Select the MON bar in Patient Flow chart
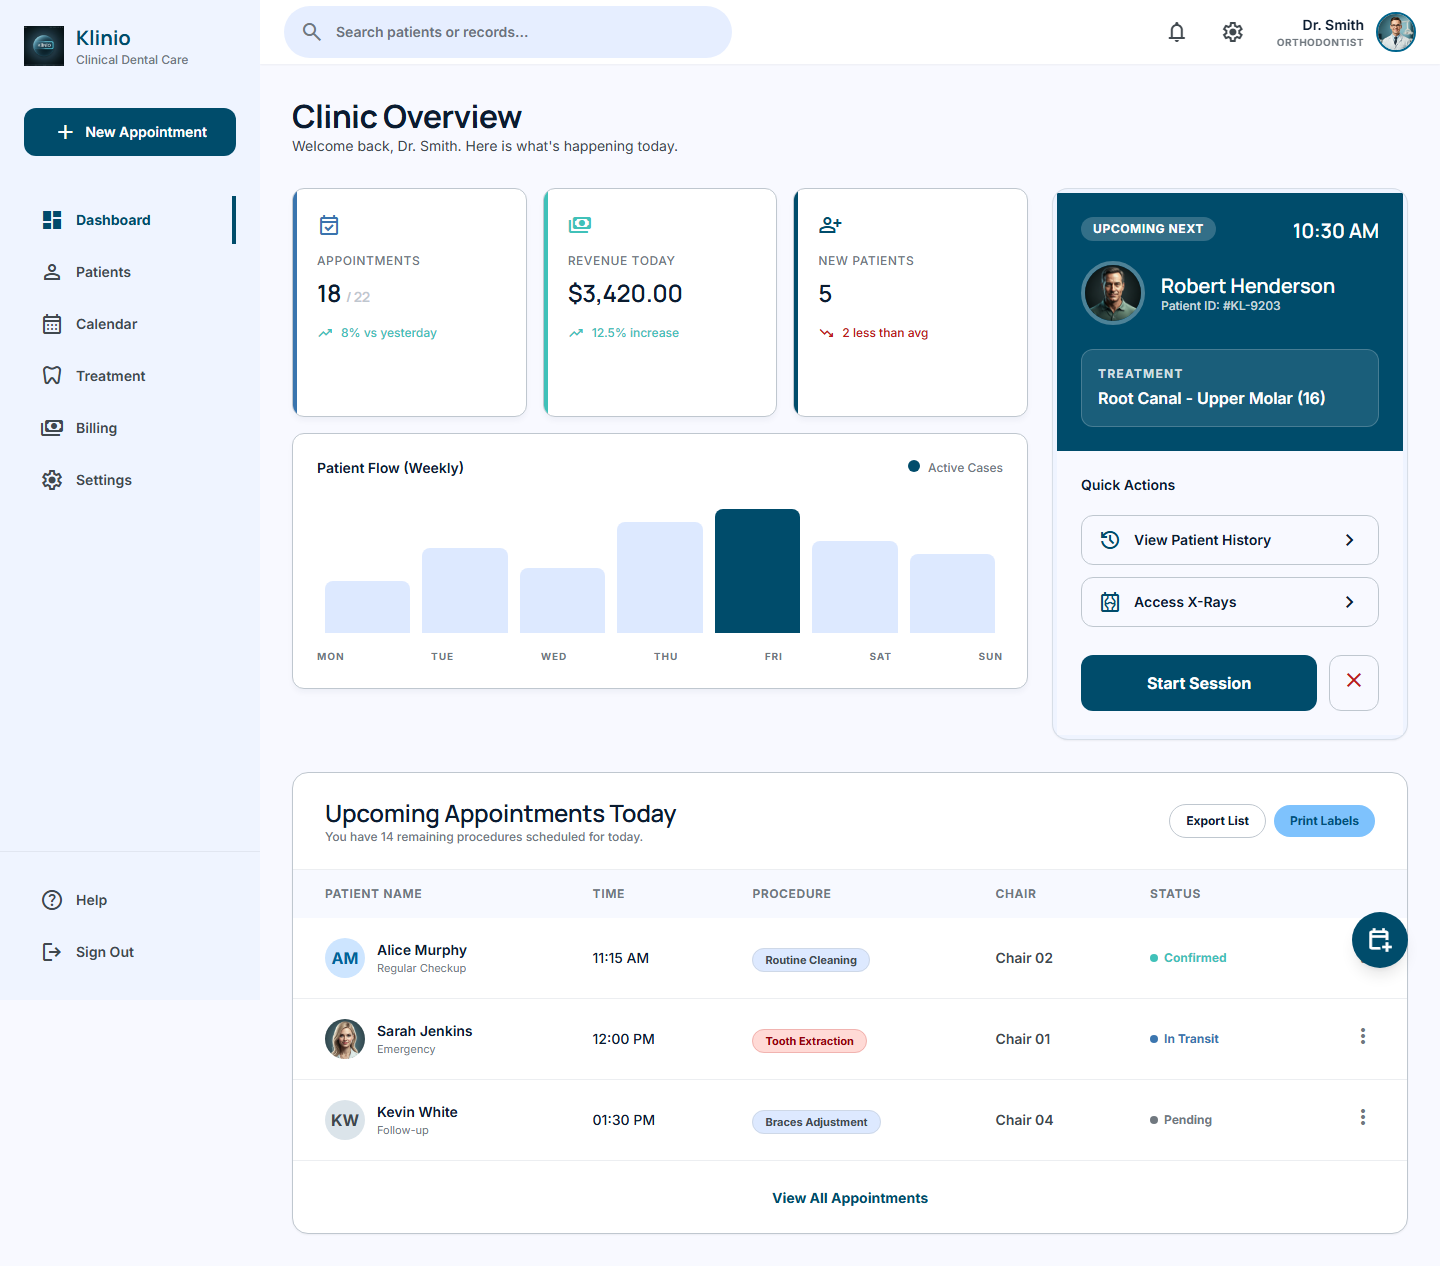Viewport: 1440px width, 1266px height. coord(367,607)
